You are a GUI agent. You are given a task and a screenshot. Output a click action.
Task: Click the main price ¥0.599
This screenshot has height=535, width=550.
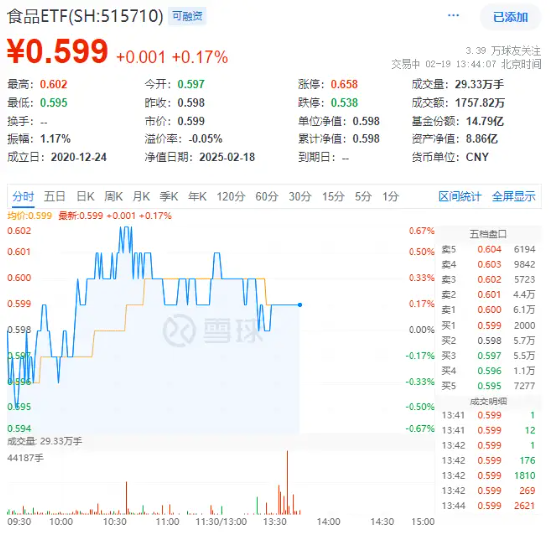(x=58, y=51)
